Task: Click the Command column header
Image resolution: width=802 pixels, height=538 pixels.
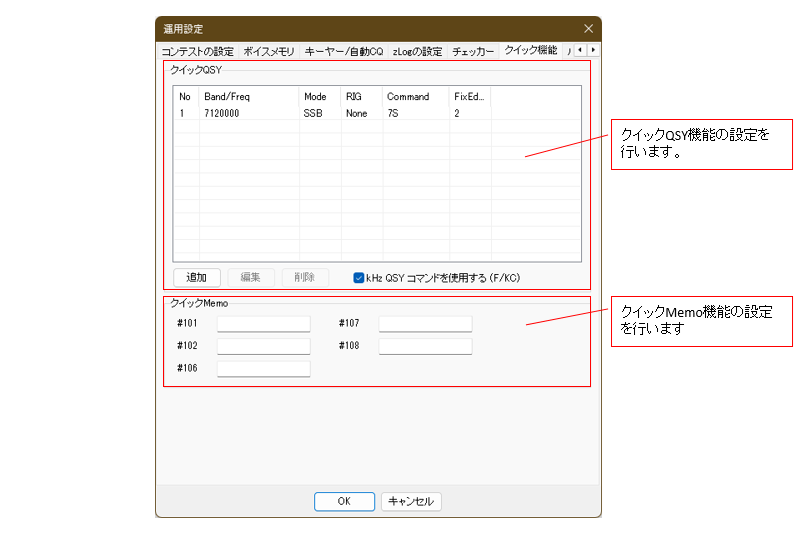Action: click(x=416, y=97)
